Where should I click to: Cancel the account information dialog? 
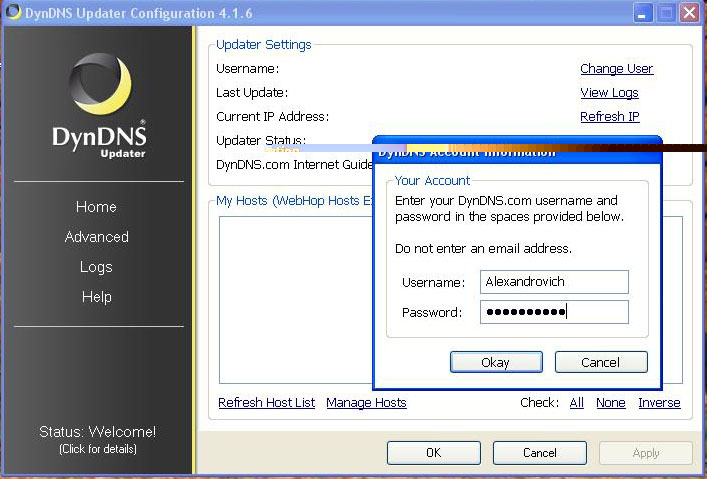(x=601, y=362)
